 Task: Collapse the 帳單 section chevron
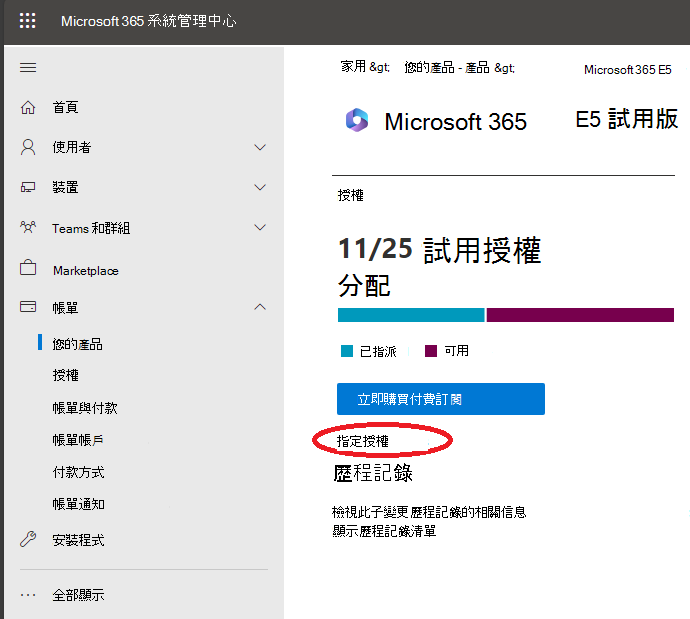pyautogui.click(x=260, y=307)
